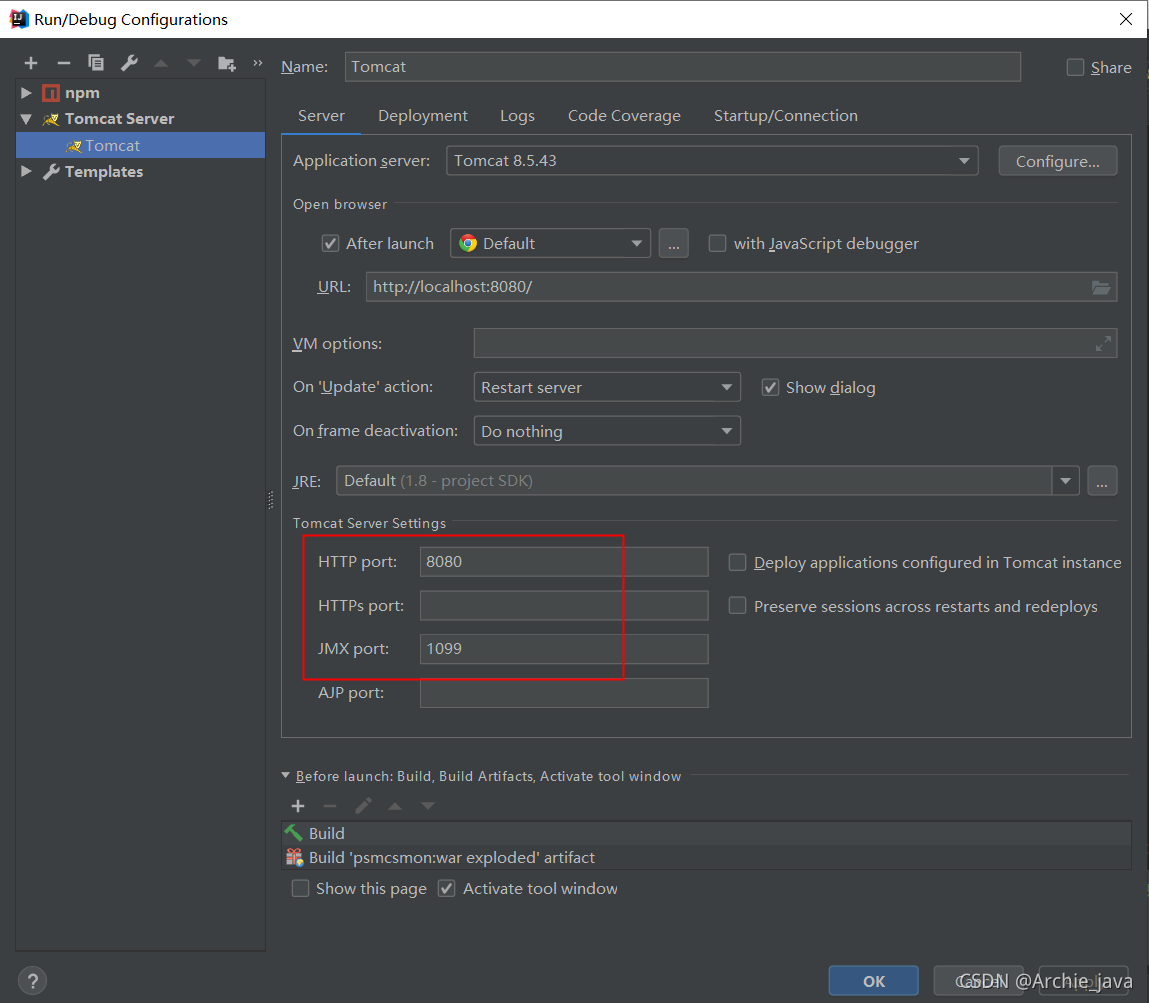Create new folder icon in left toolbar
The width and height of the screenshot is (1149, 1003).
pos(226,64)
